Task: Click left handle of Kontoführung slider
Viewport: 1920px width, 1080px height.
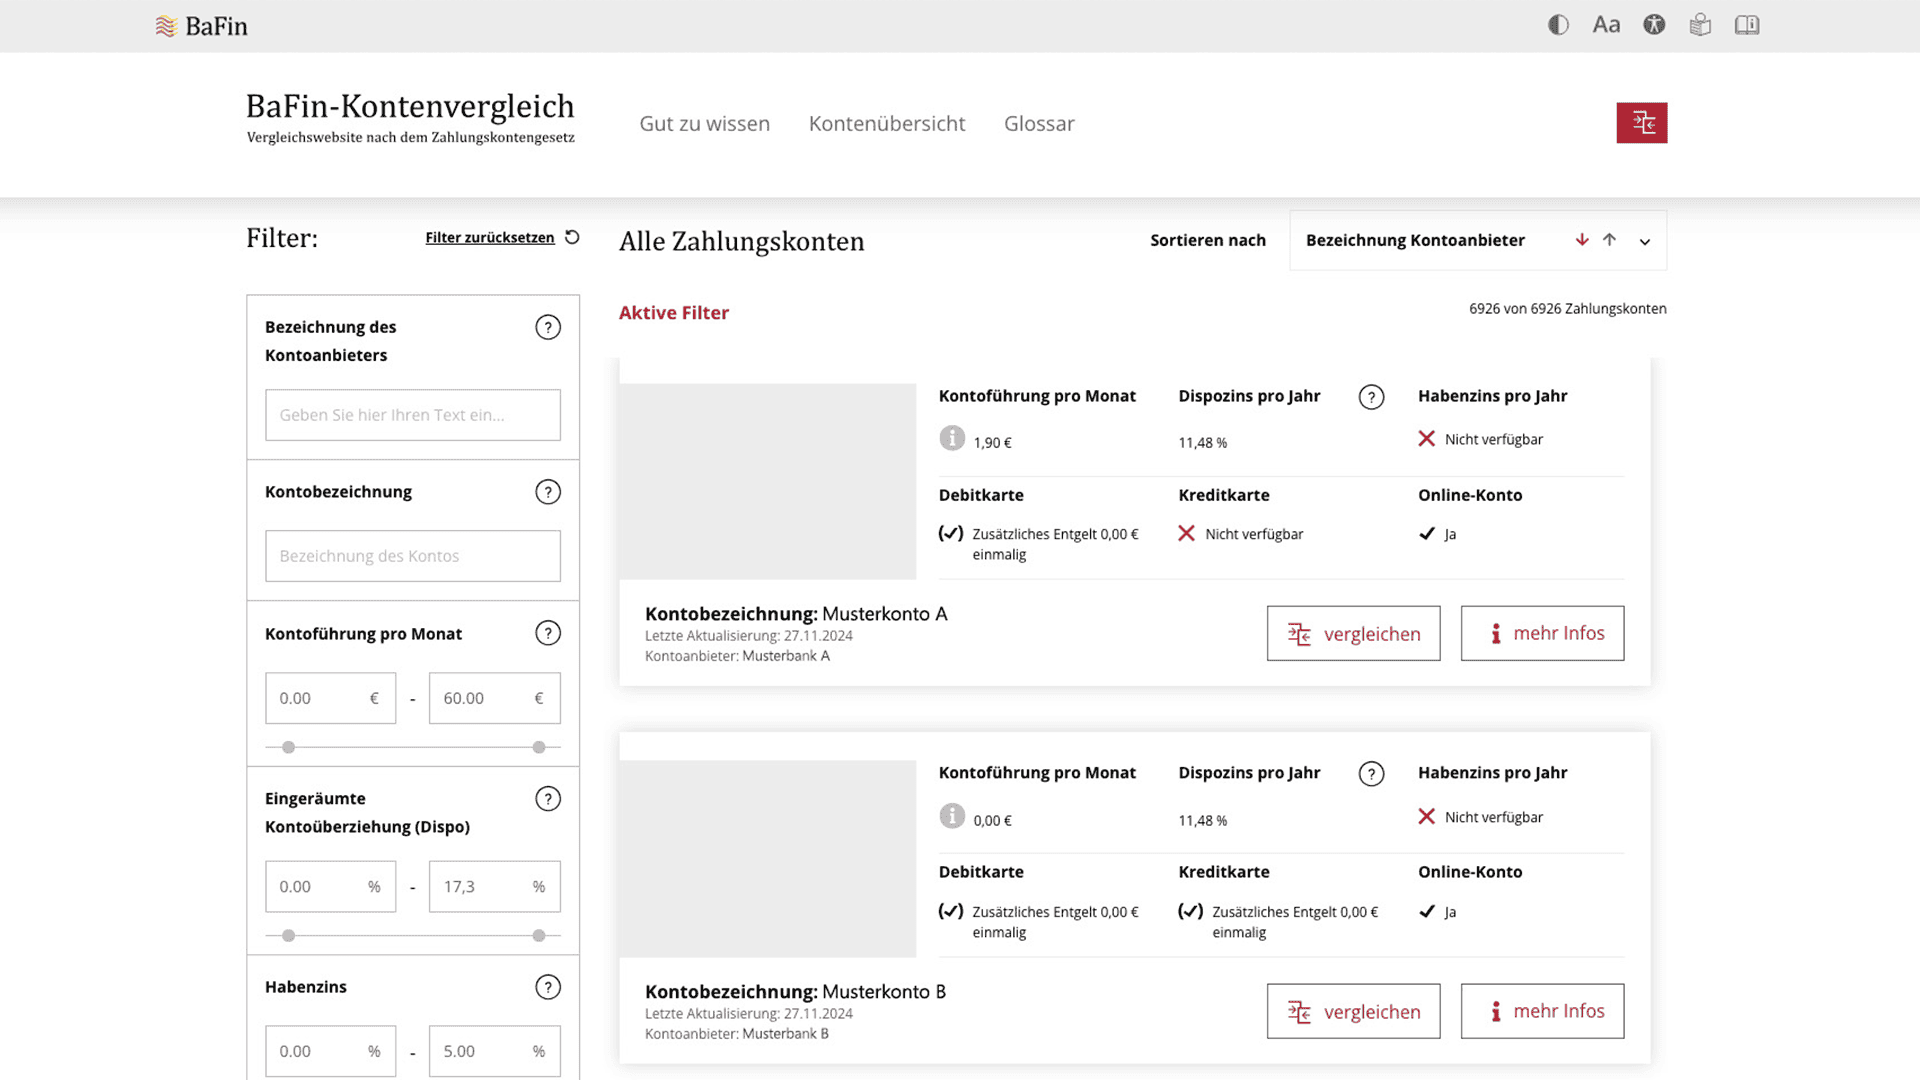Action: [289, 747]
